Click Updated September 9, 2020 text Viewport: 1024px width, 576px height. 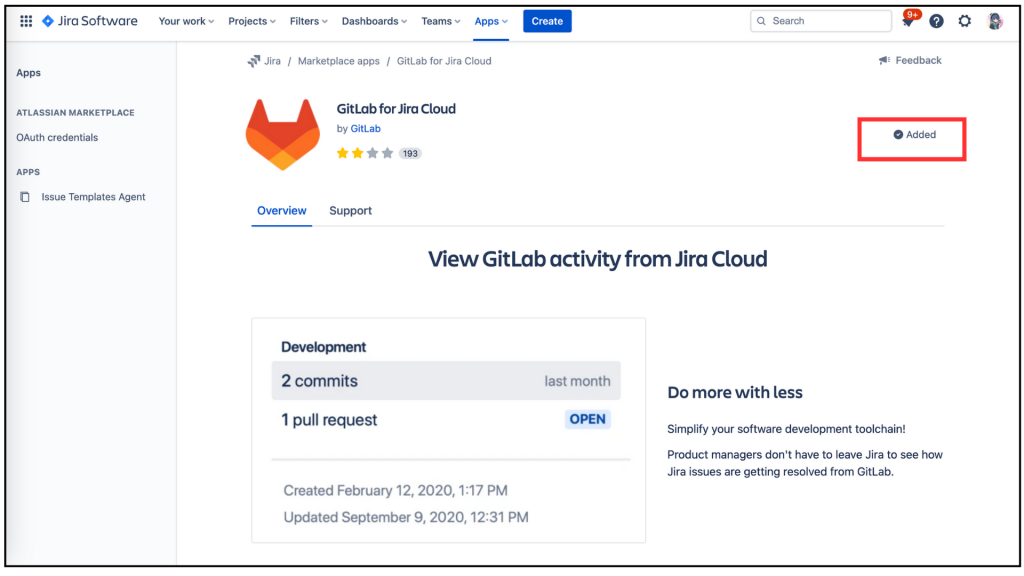pyautogui.click(x=406, y=517)
